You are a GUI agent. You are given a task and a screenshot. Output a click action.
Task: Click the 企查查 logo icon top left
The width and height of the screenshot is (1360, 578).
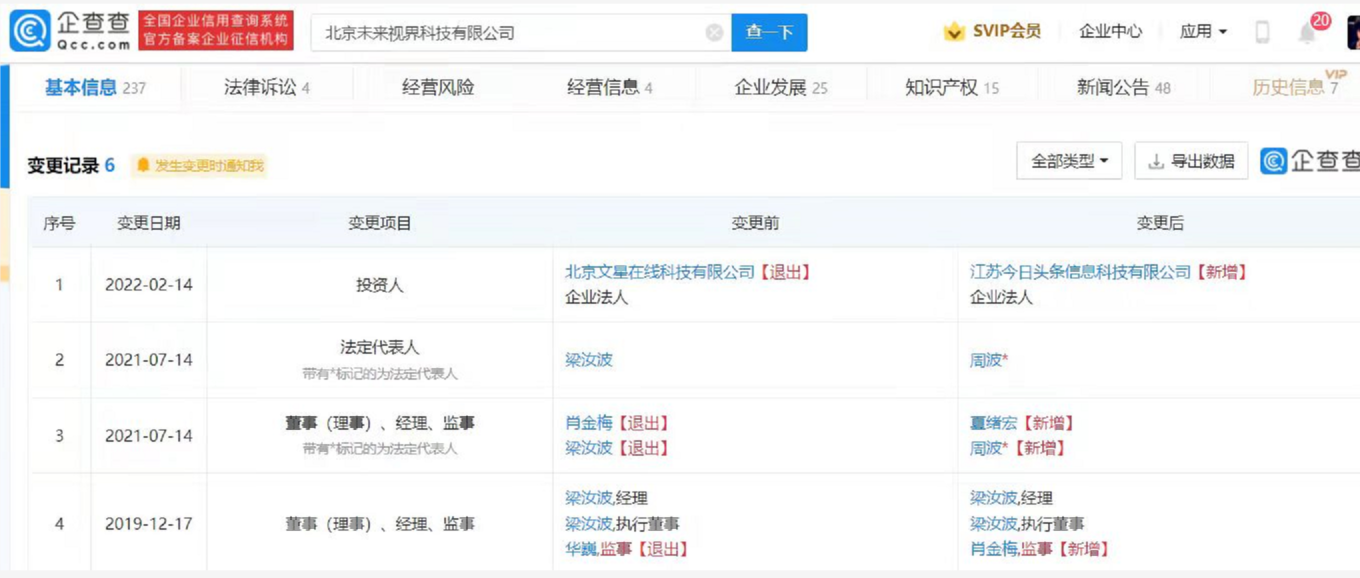pos(30,30)
